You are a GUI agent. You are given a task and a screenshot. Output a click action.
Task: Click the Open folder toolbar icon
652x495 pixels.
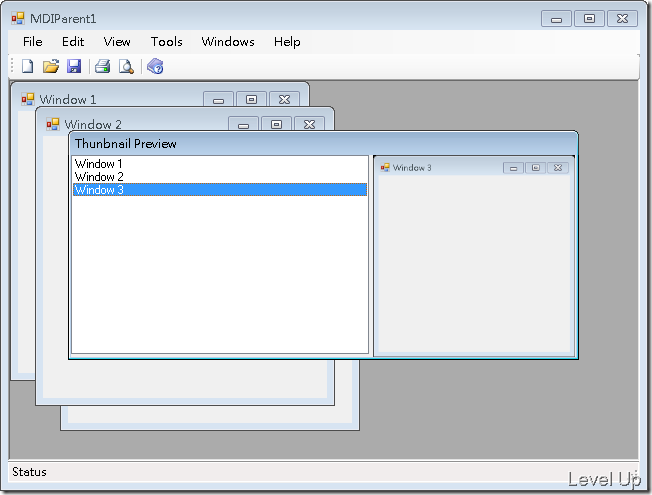(51, 66)
